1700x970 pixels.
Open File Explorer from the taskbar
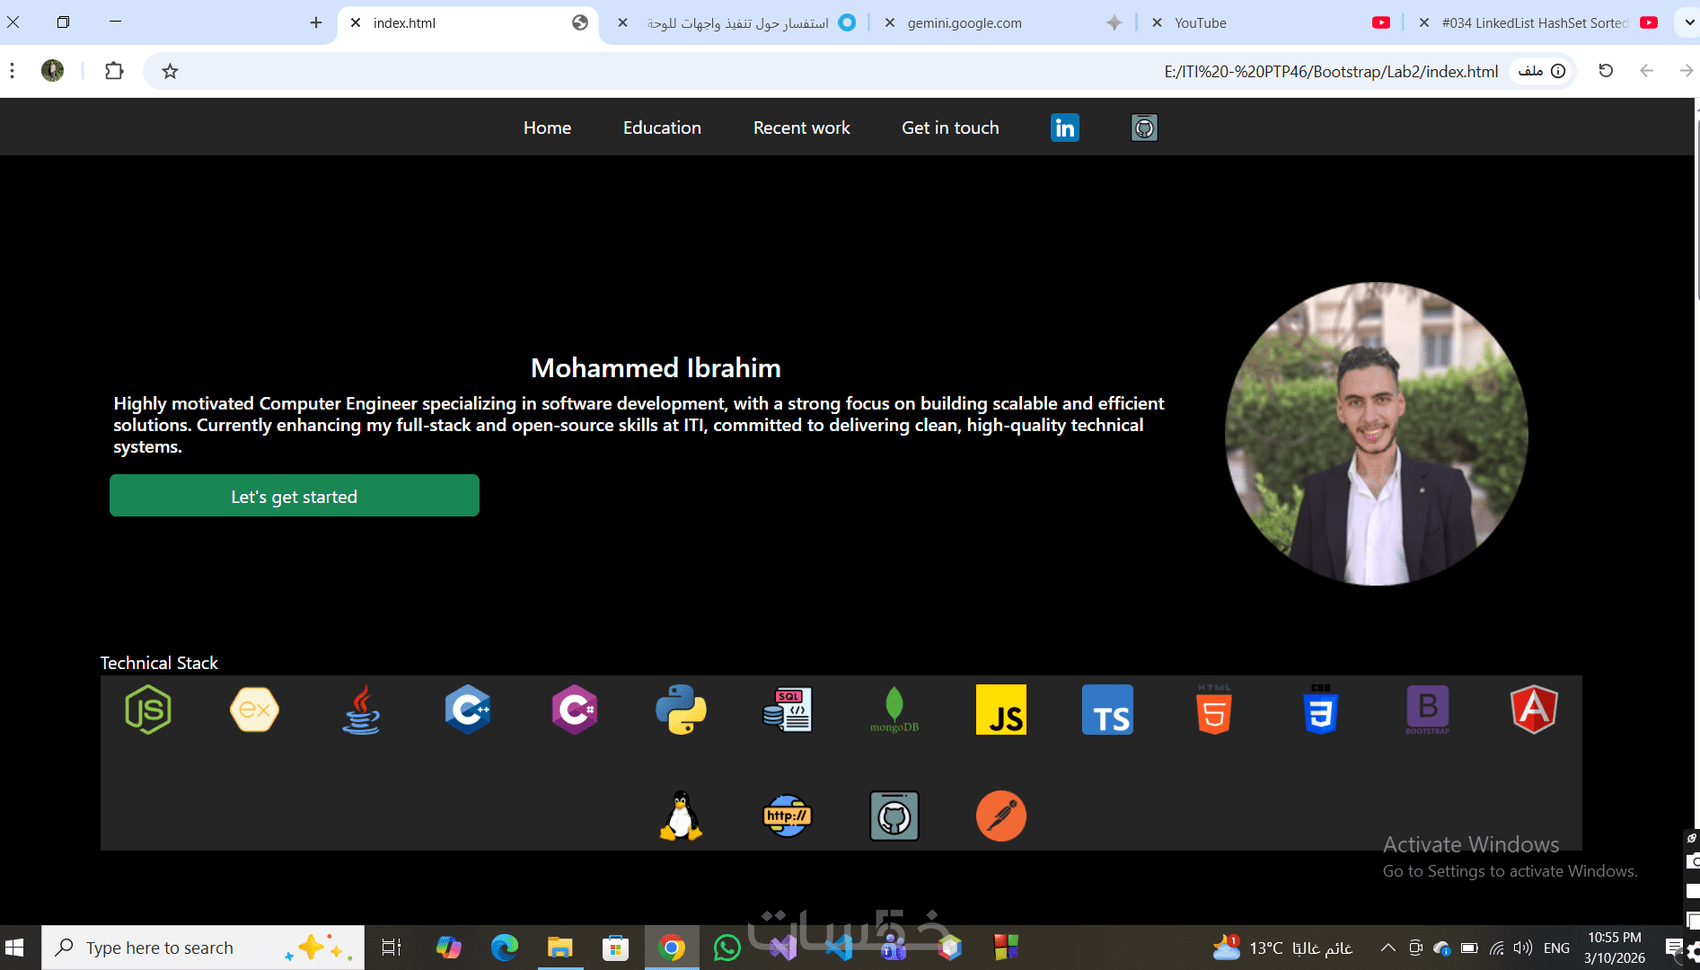point(560,948)
